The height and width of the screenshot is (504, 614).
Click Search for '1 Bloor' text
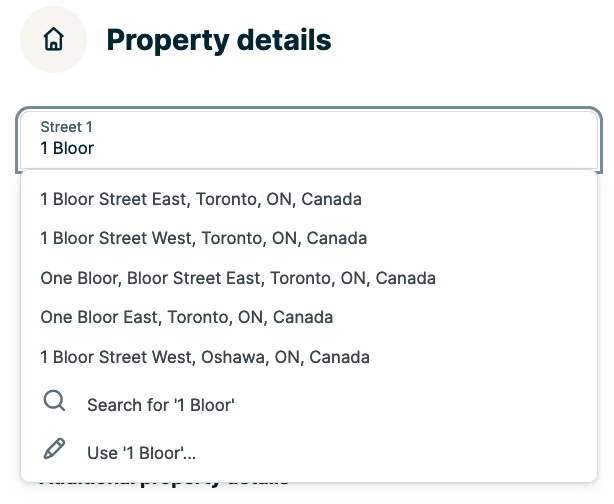160,405
